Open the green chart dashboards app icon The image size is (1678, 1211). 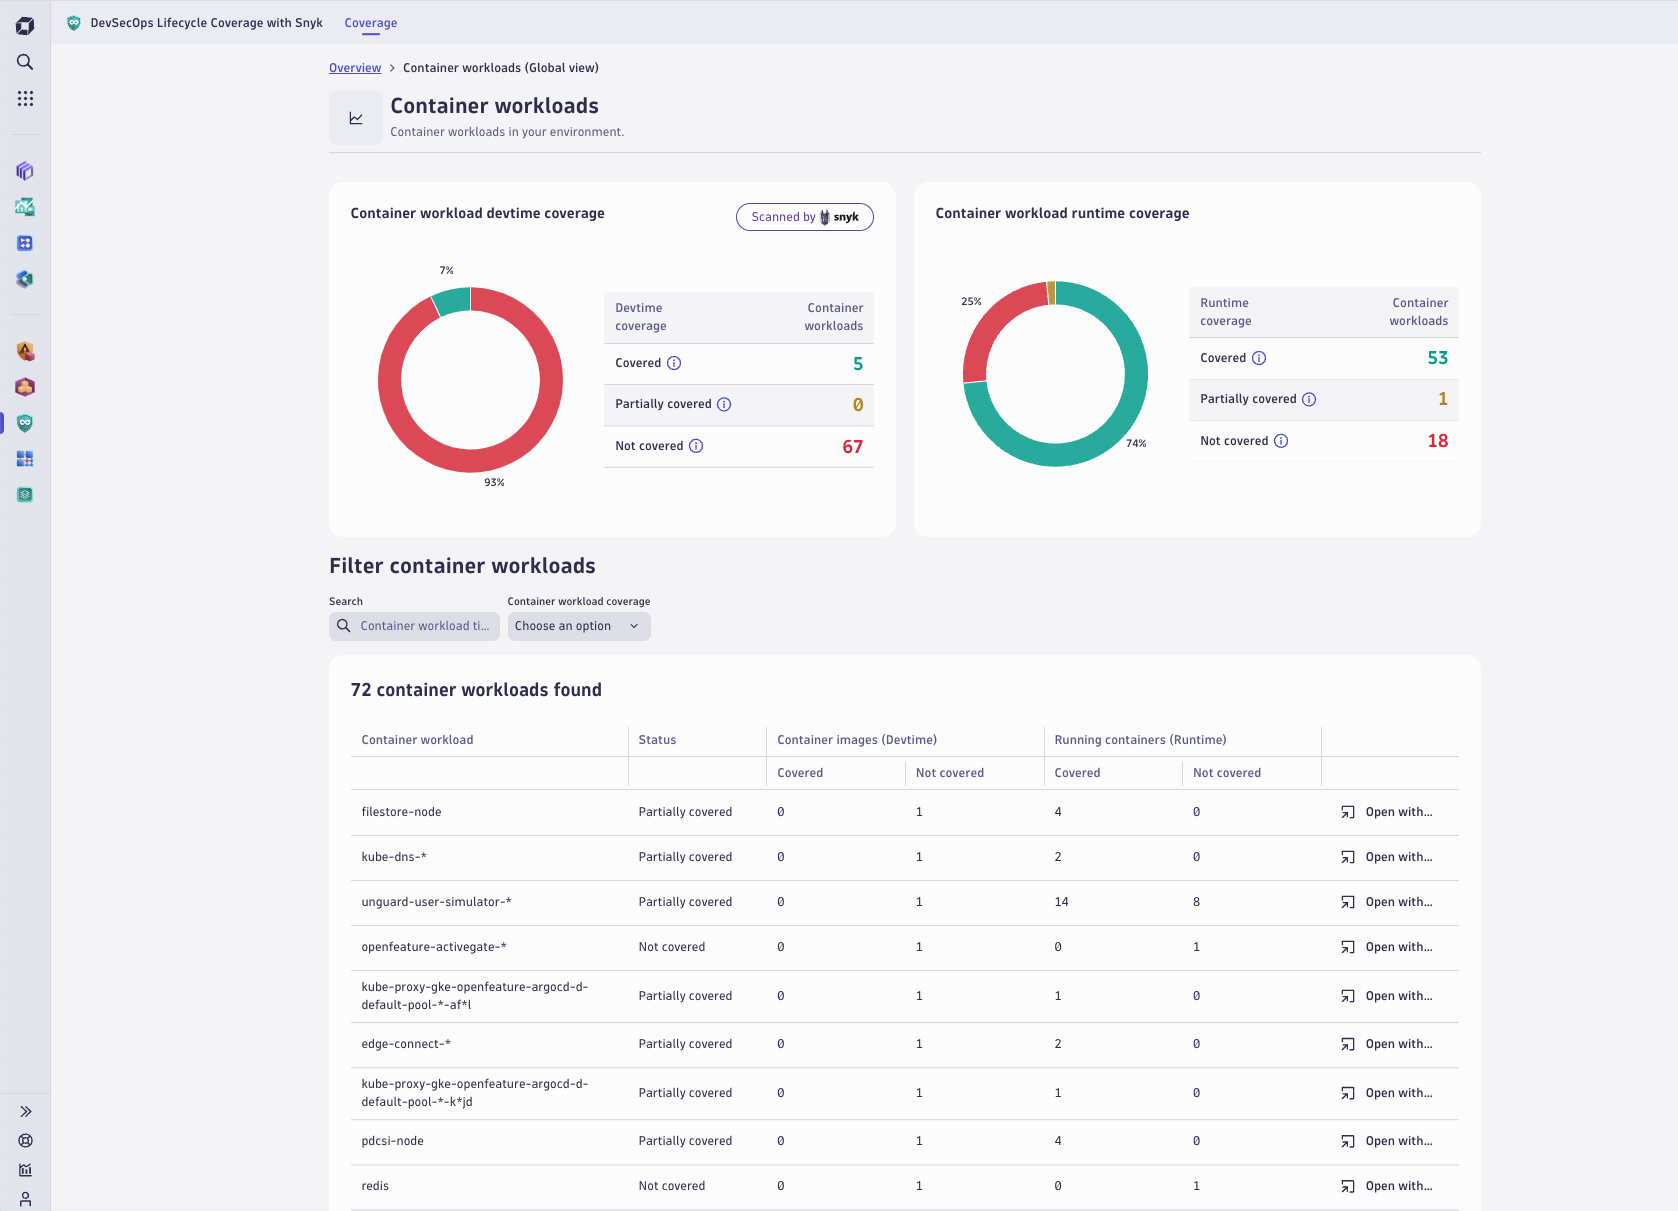pyautogui.click(x=25, y=207)
